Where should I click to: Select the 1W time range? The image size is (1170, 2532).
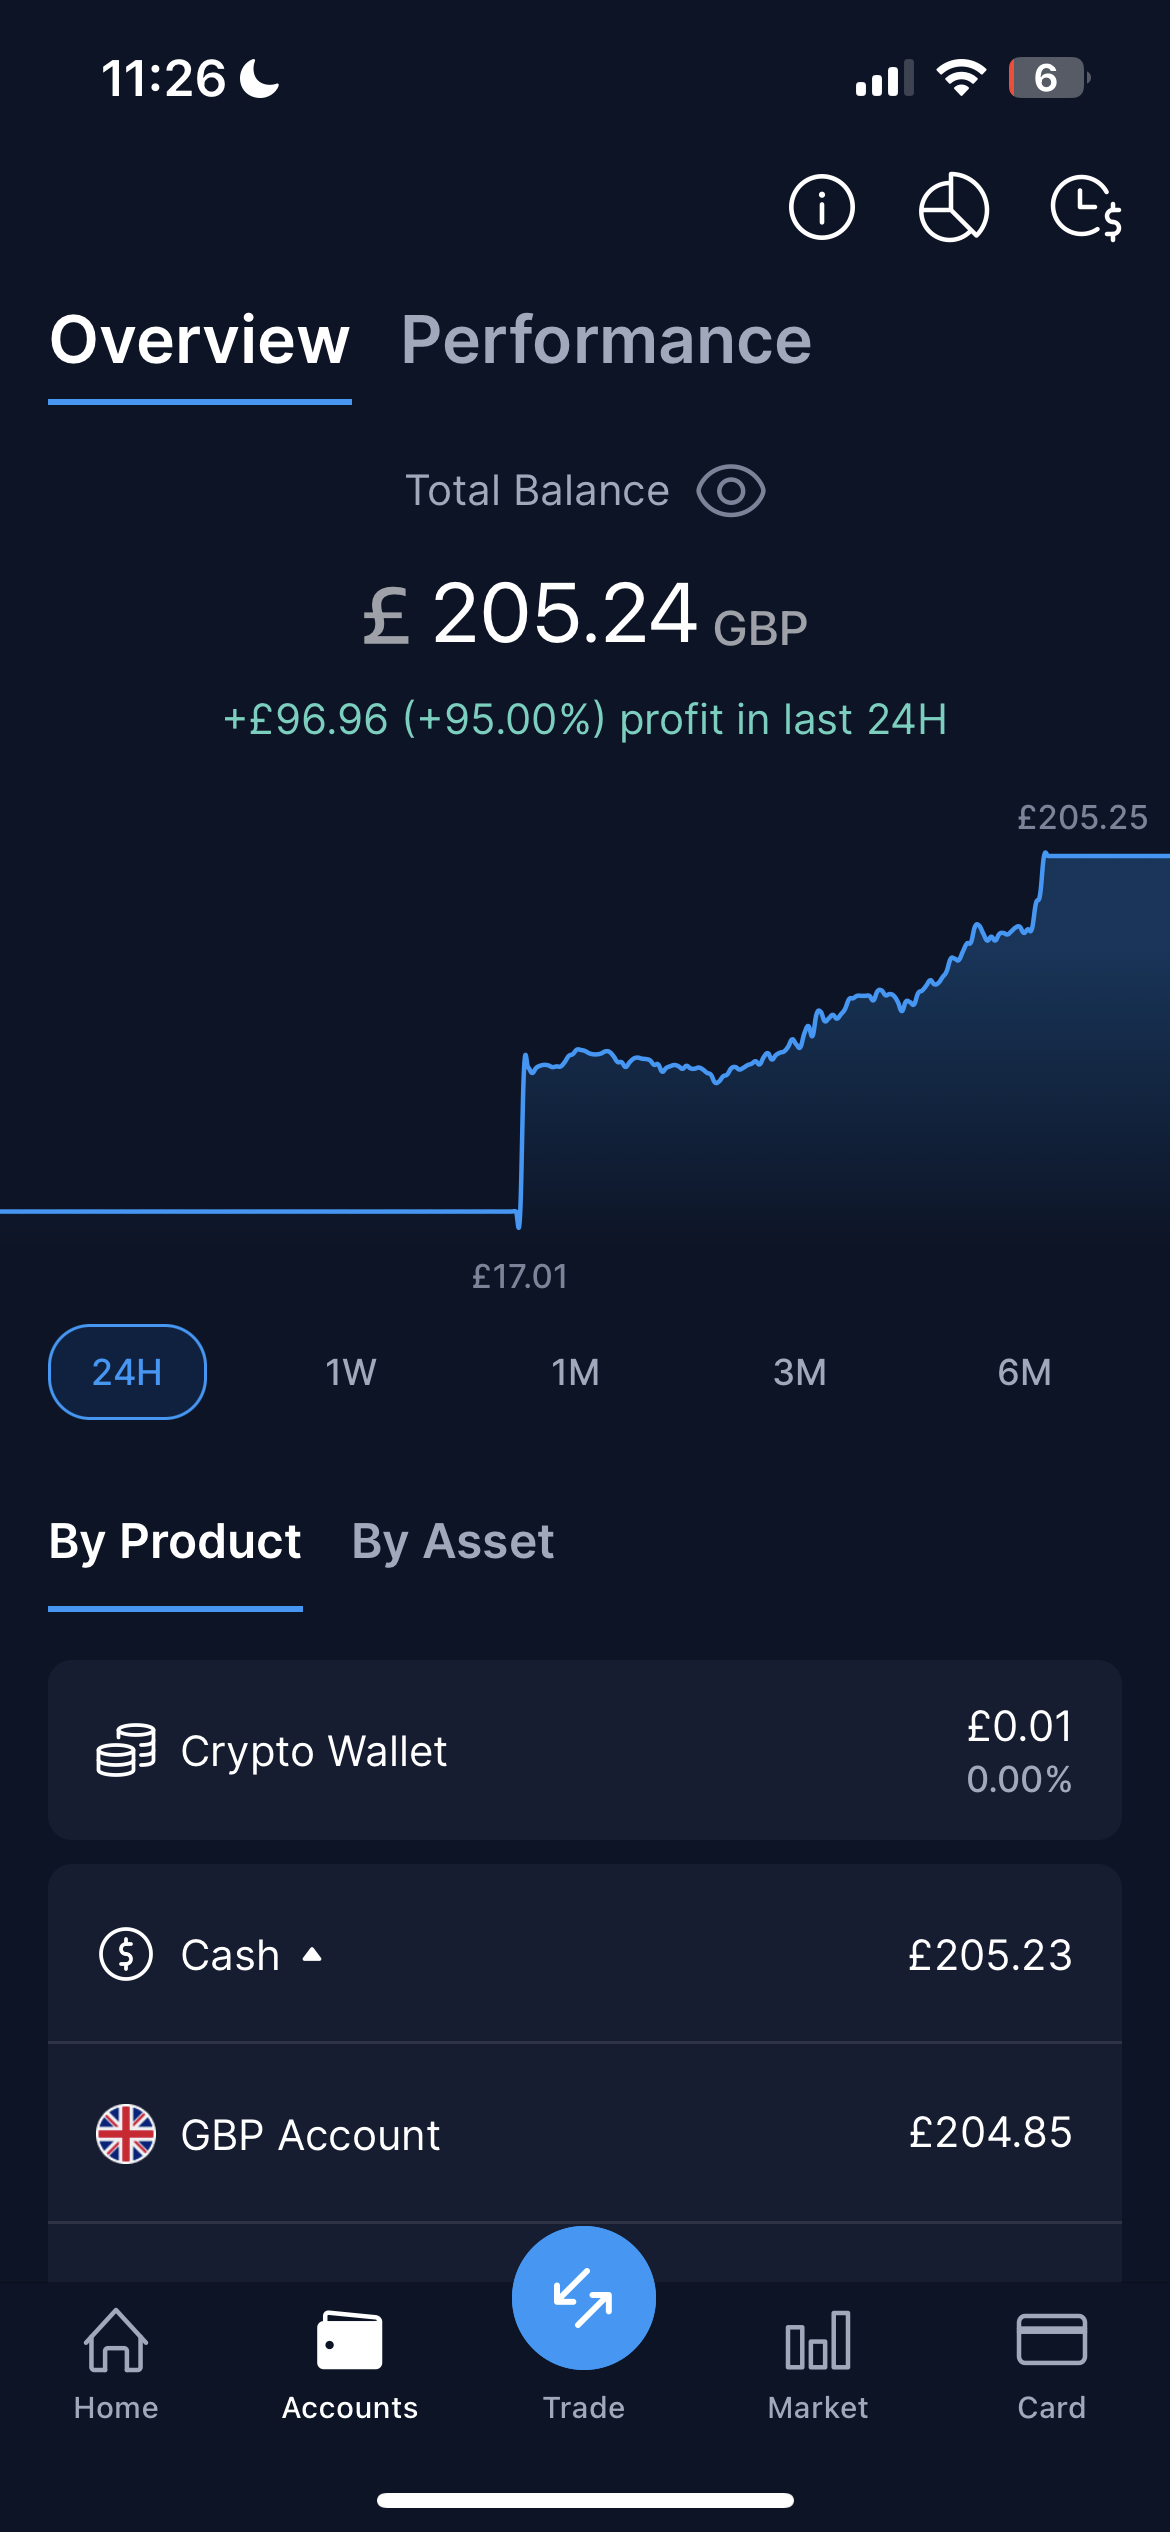pyautogui.click(x=351, y=1372)
